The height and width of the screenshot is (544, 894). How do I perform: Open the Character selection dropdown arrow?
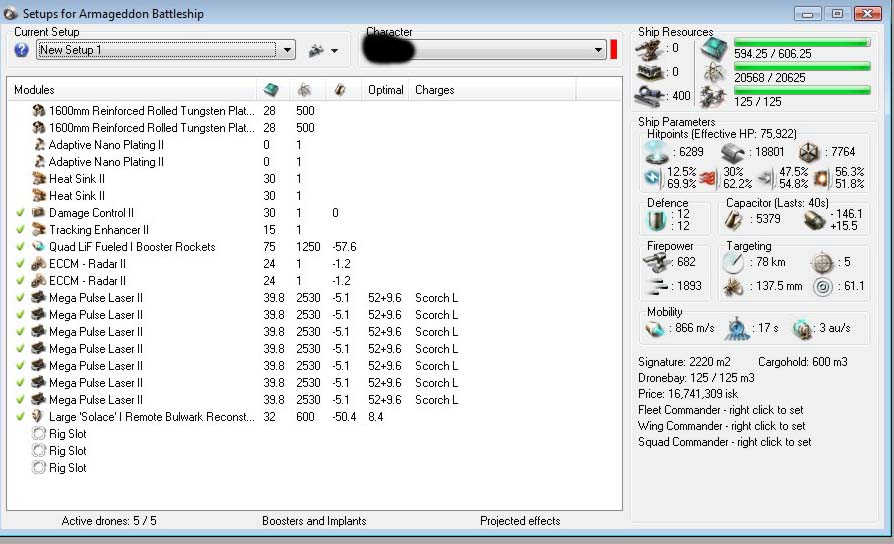[598, 50]
